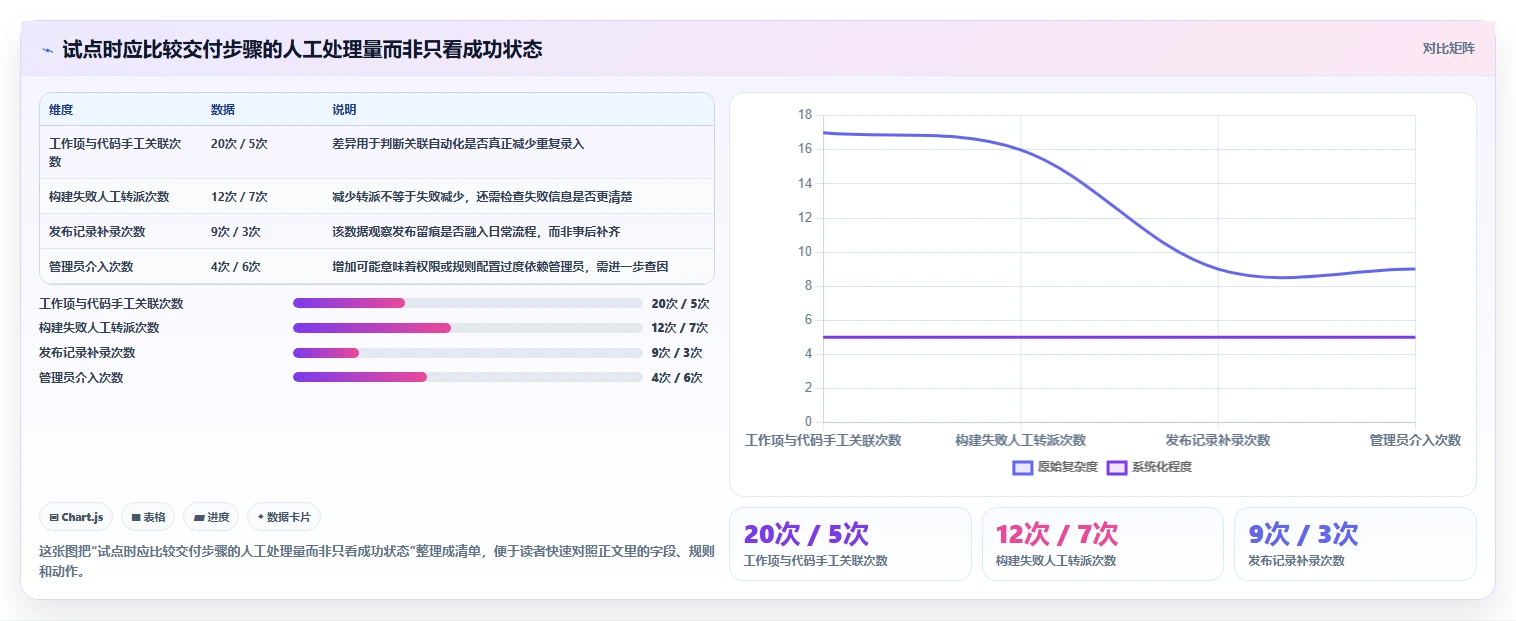Image resolution: width=1516 pixels, height=621 pixels.
Task: Click the 维度 column header
Action: point(61,110)
